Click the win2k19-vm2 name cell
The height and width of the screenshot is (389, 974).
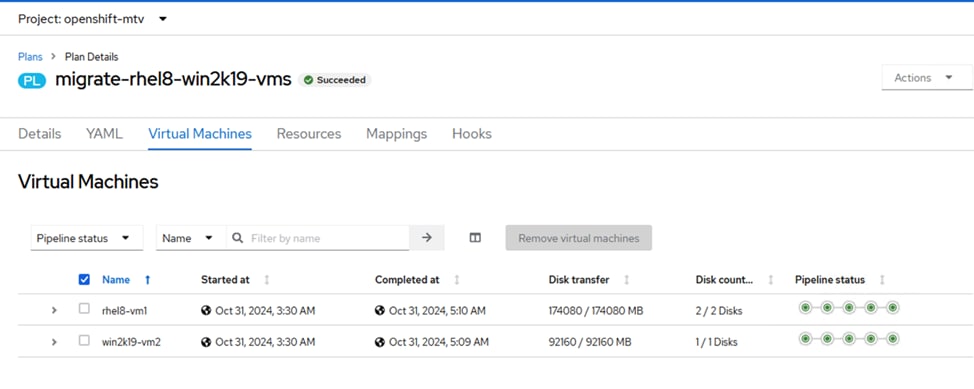click(131, 342)
